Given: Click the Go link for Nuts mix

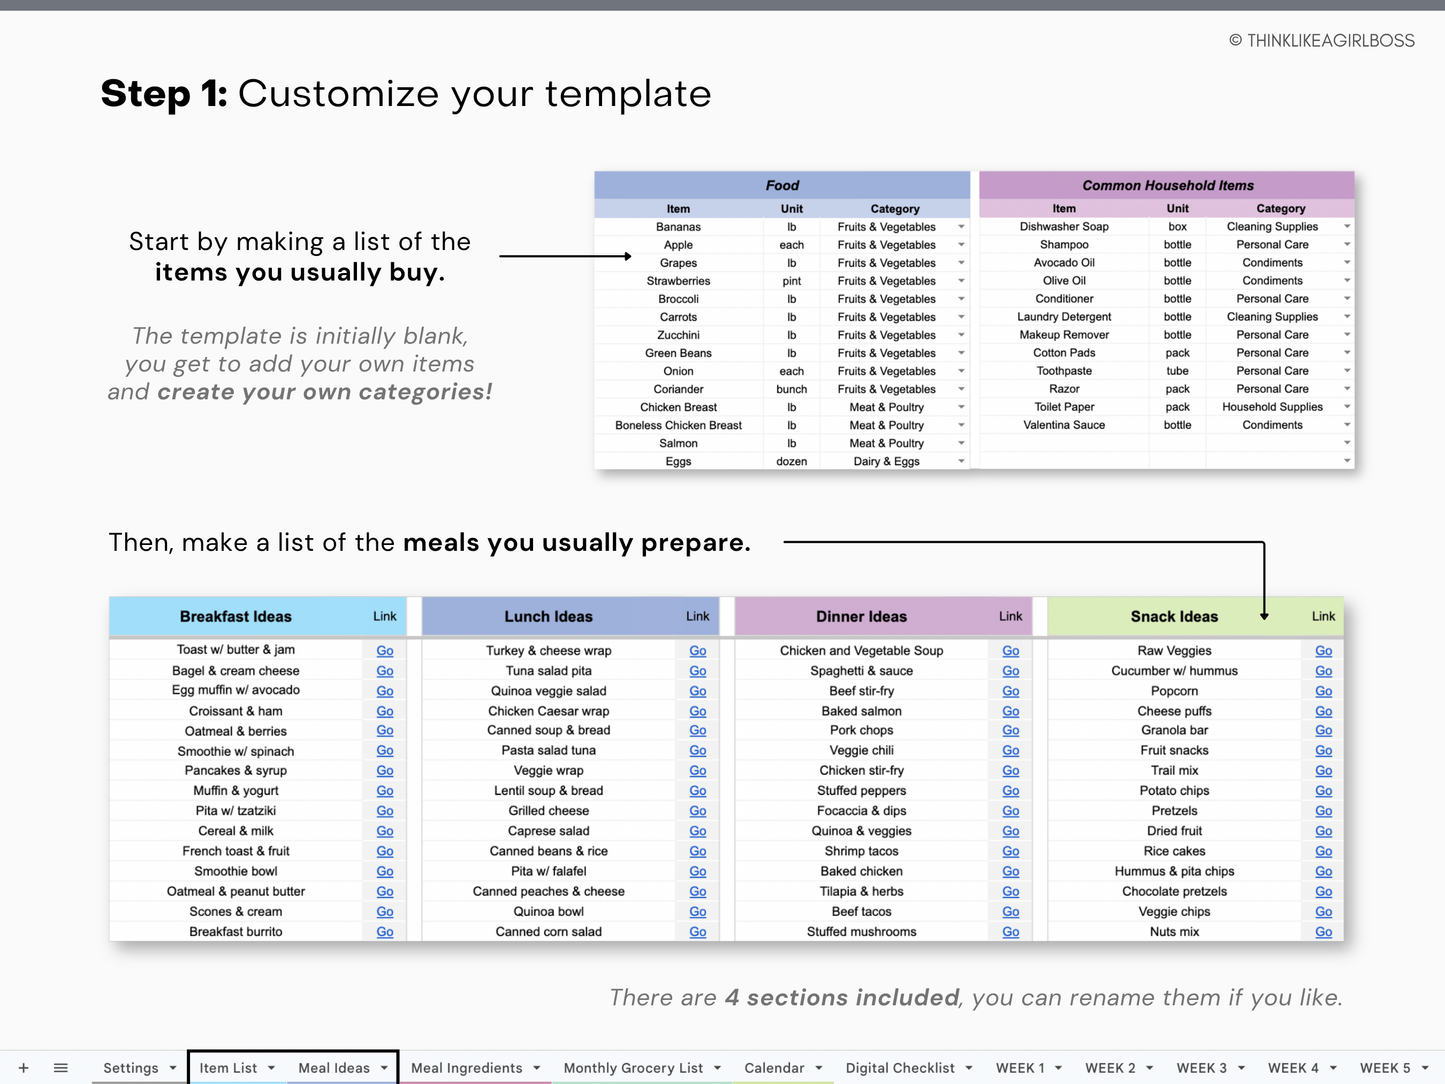Looking at the screenshot, I should (1324, 932).
